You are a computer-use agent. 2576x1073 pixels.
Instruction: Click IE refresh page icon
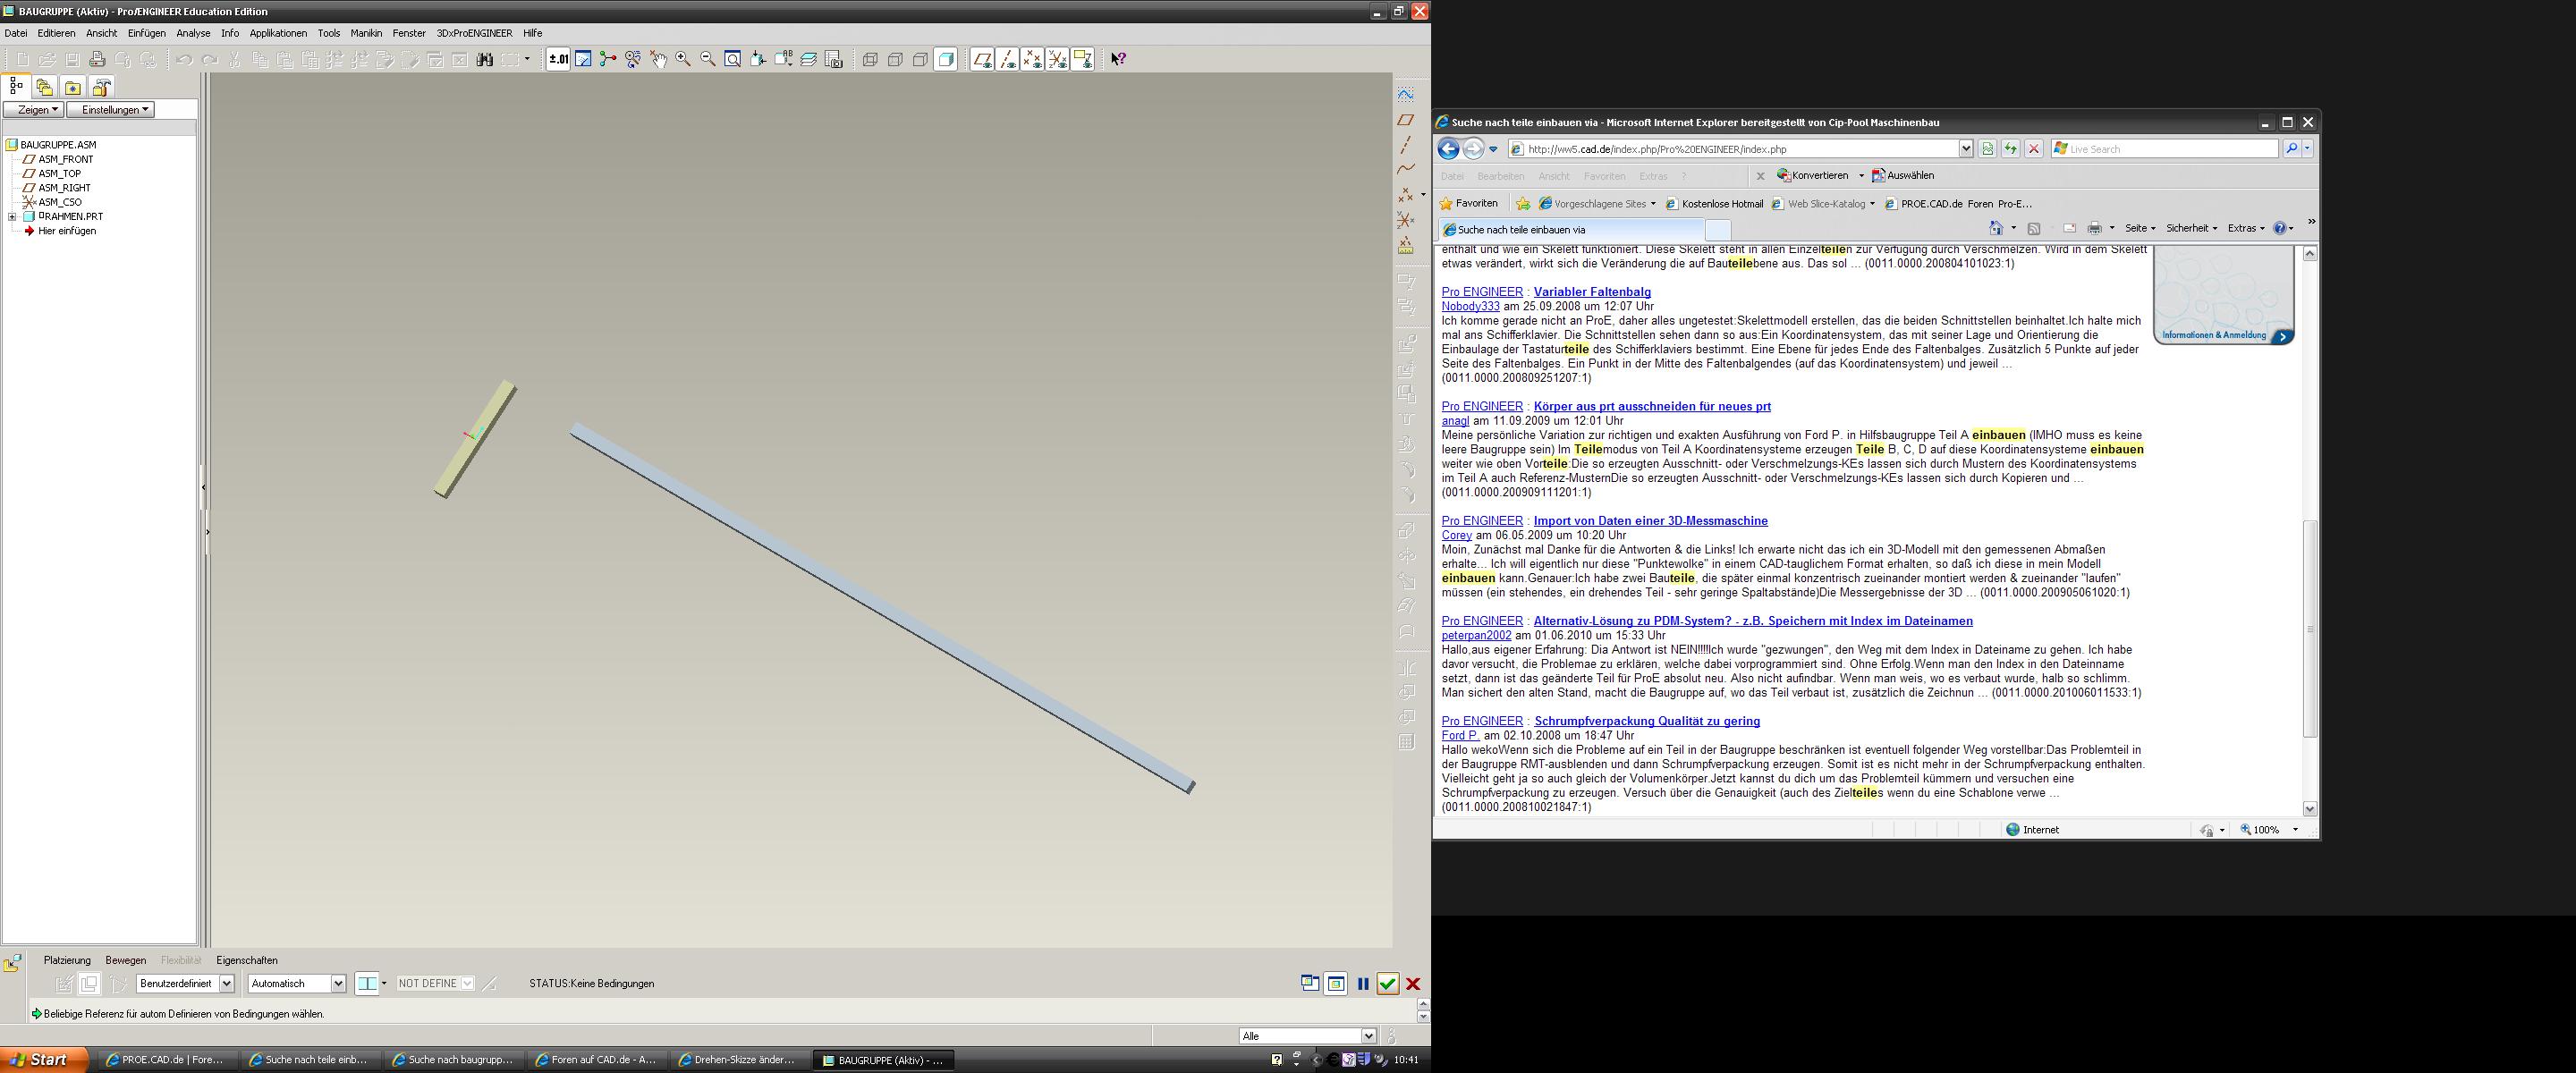coord(2010,149)
